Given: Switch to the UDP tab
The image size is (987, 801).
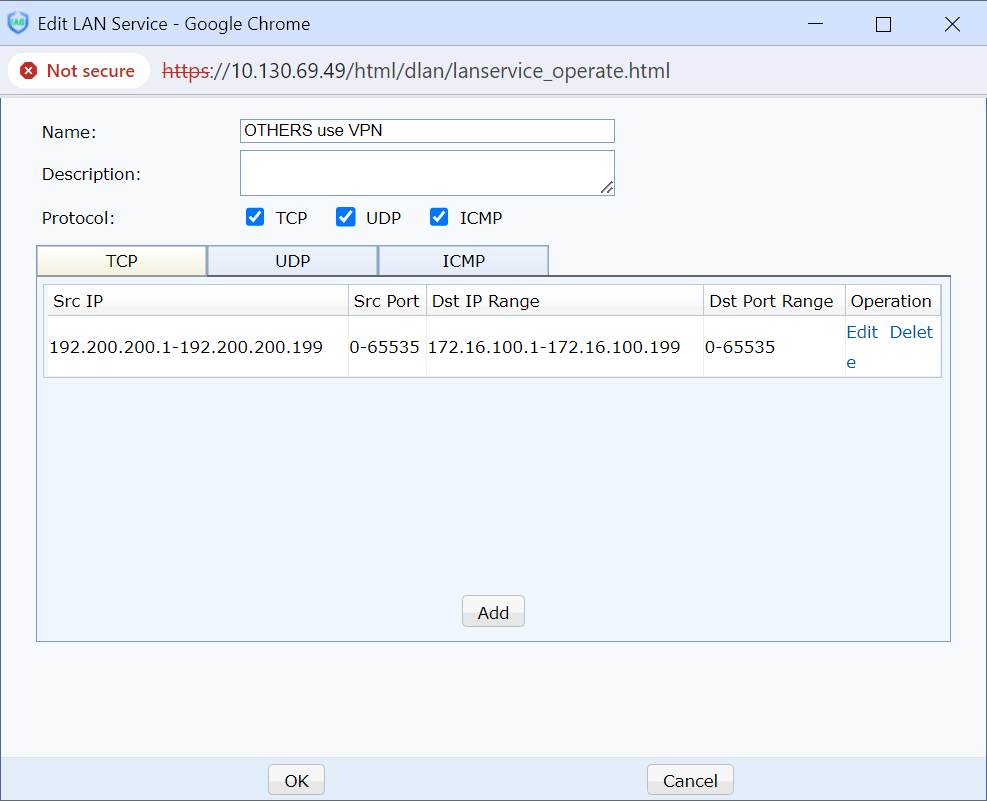Looking at the screenshot, I should click(292, 261).
